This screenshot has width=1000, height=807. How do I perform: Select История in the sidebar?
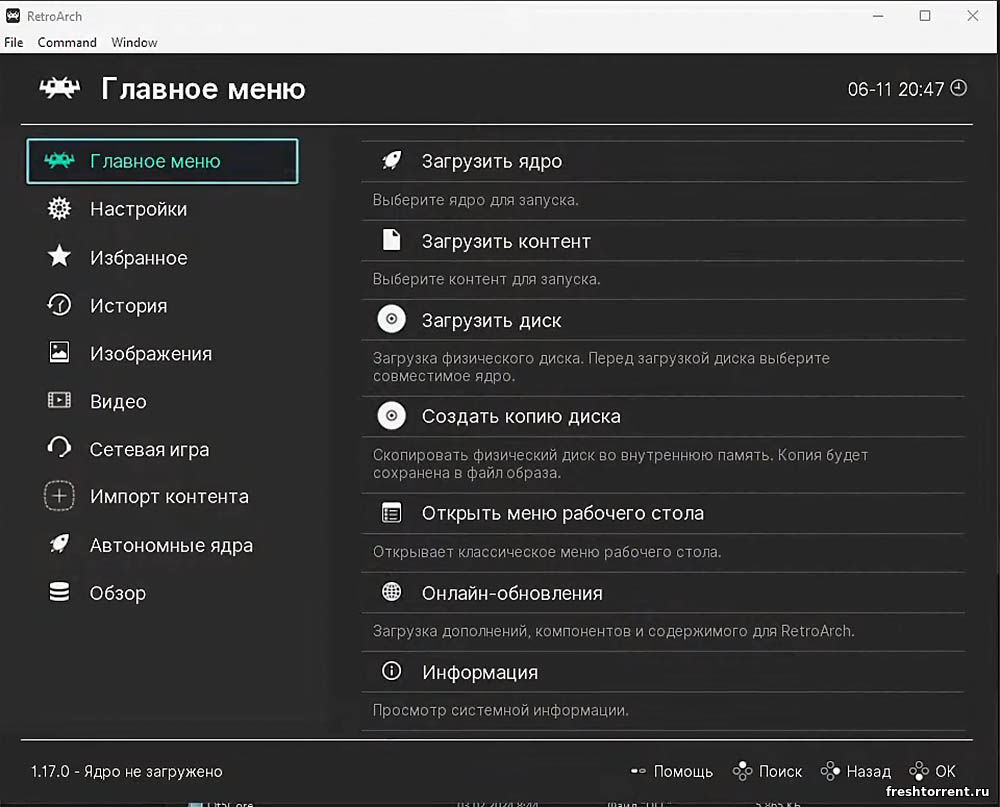pos(128,306)
